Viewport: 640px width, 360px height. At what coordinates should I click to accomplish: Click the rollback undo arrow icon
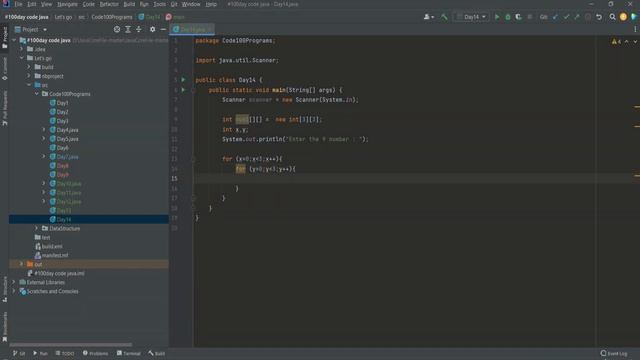click(x=599, y=17)
